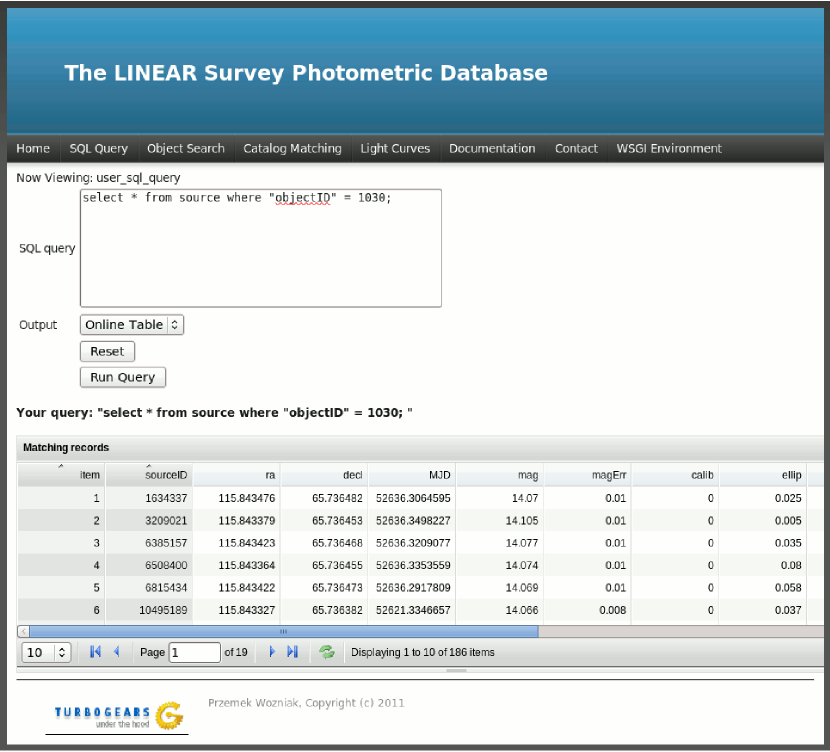Screen dimensions: 830x752
Task: Refresh the matching records table
Action: (x=326, y=652)
